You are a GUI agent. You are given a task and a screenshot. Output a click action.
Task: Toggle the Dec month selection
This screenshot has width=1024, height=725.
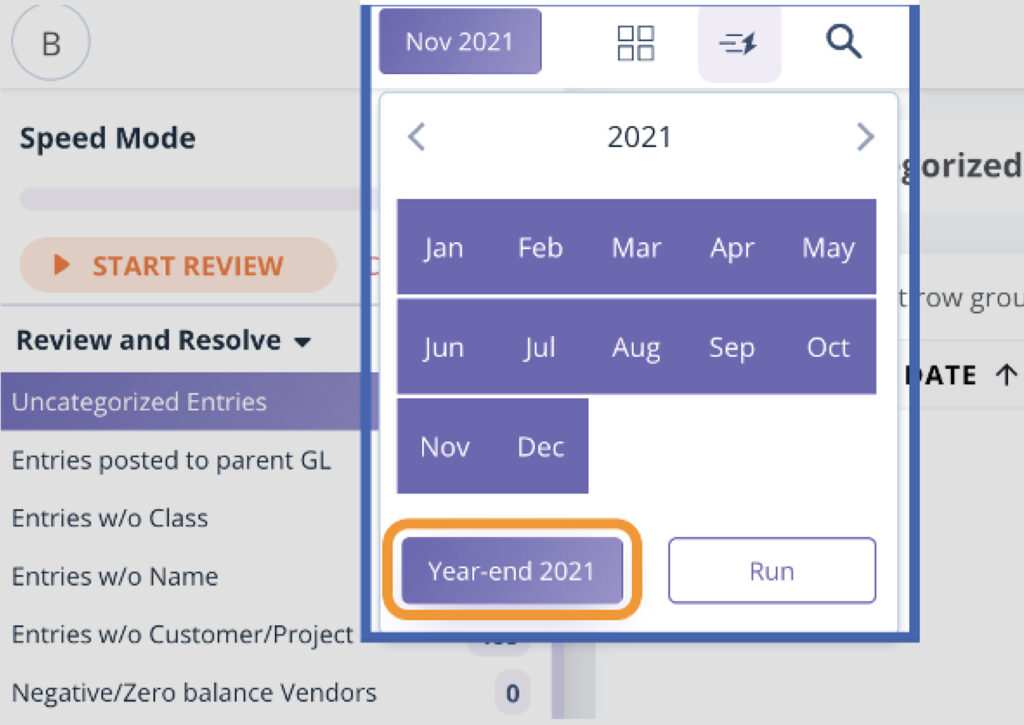[541, 447]
